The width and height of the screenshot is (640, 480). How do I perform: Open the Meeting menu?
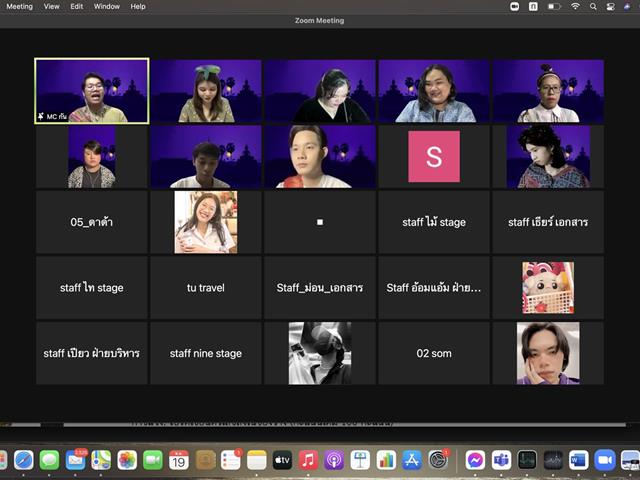coord(20,7)
